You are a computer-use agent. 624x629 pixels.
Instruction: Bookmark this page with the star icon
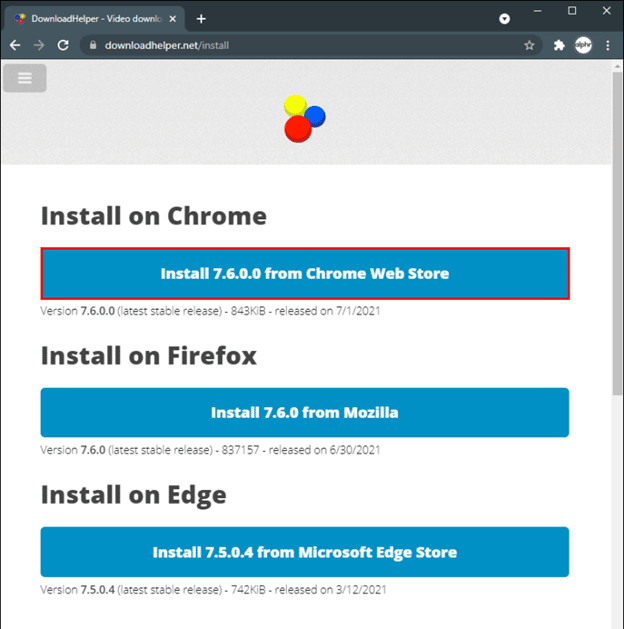pyautogui.click(x=529, y=45)
